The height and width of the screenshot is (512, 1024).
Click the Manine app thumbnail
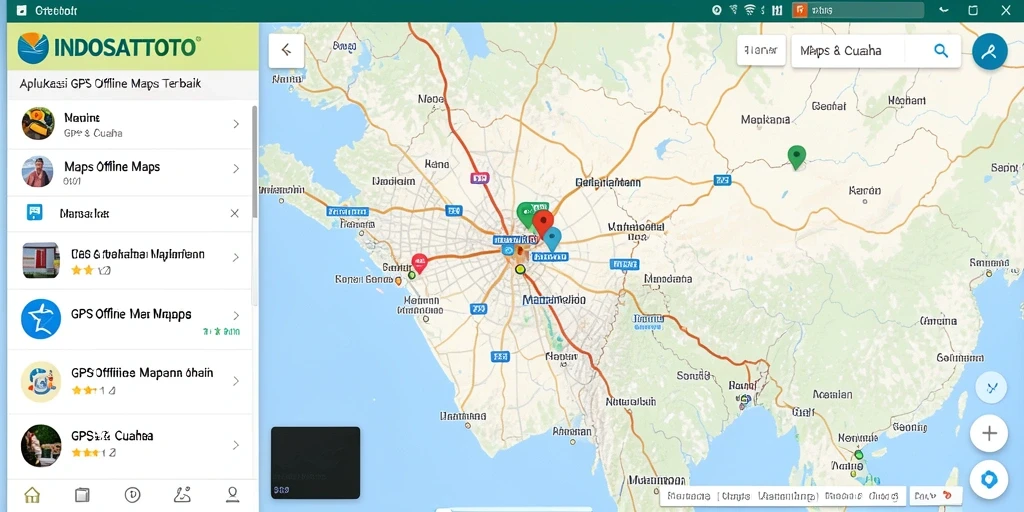pos(38,123)
